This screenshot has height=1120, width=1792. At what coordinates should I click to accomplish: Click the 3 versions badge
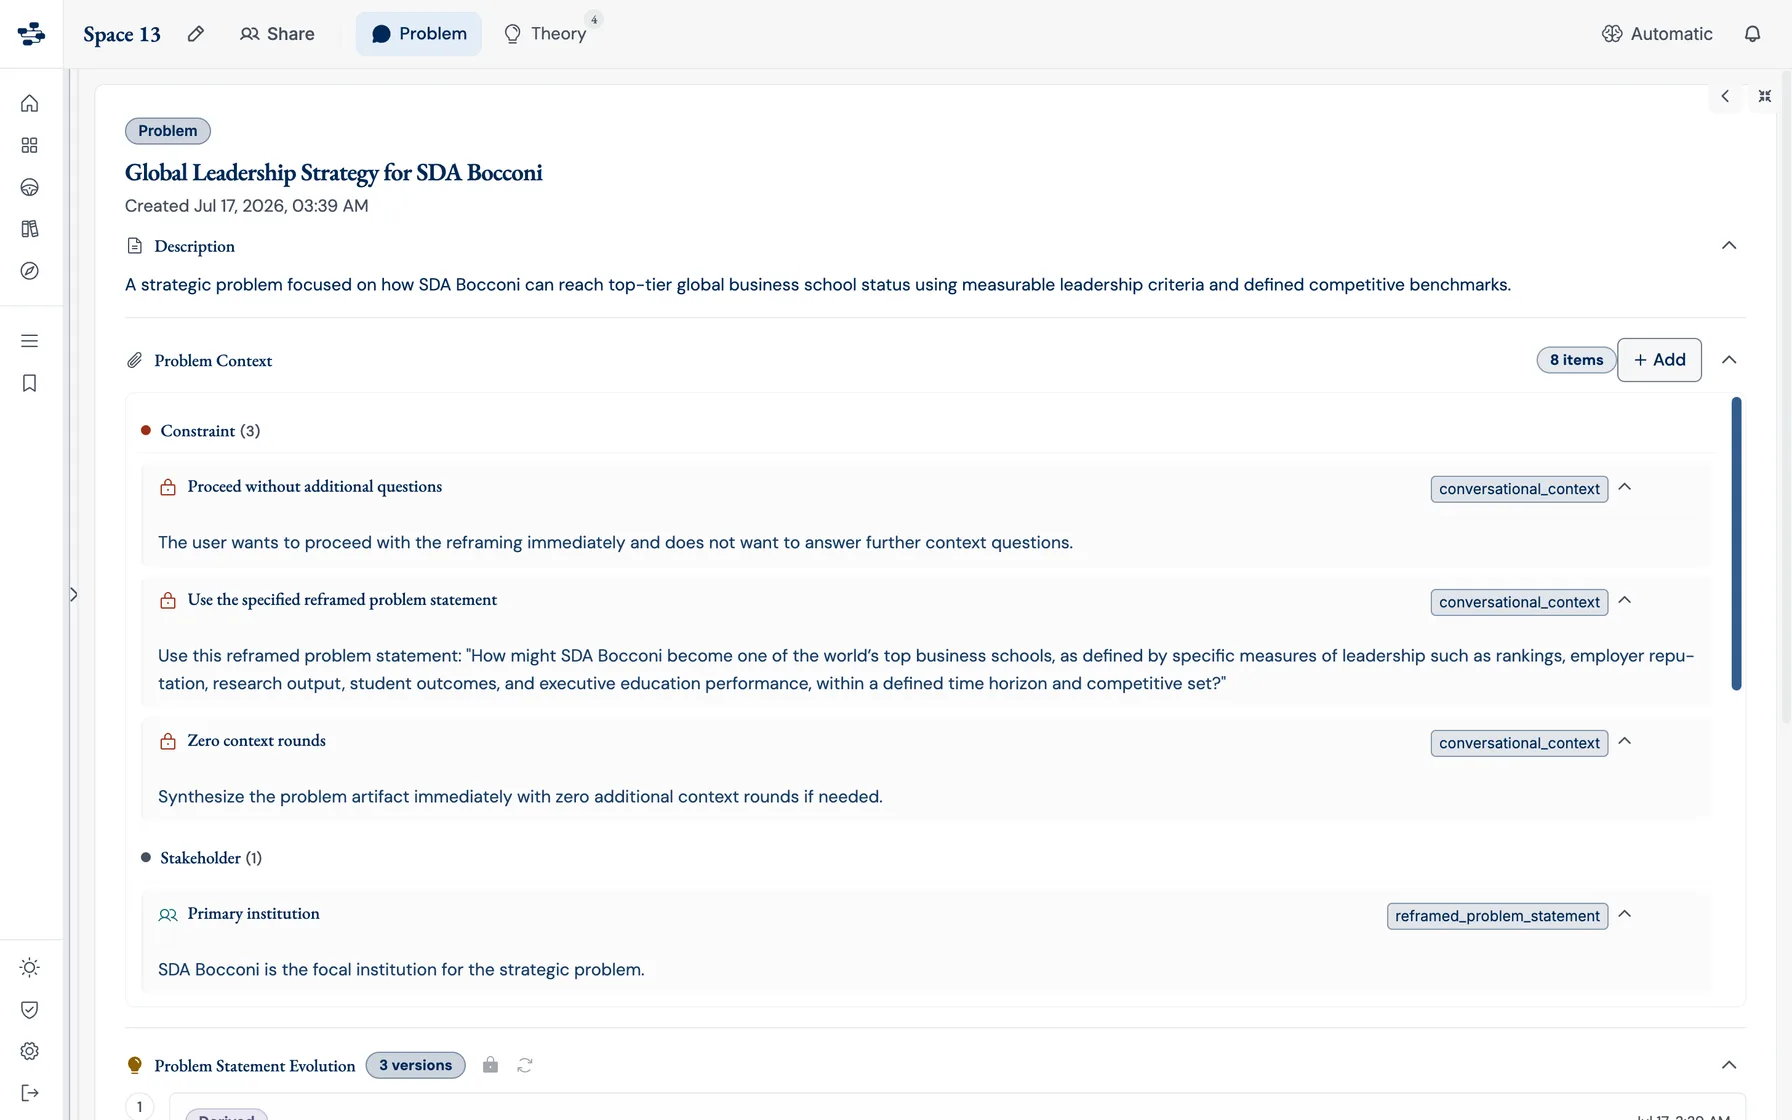pyautogui.click(x=415, y=1065)
